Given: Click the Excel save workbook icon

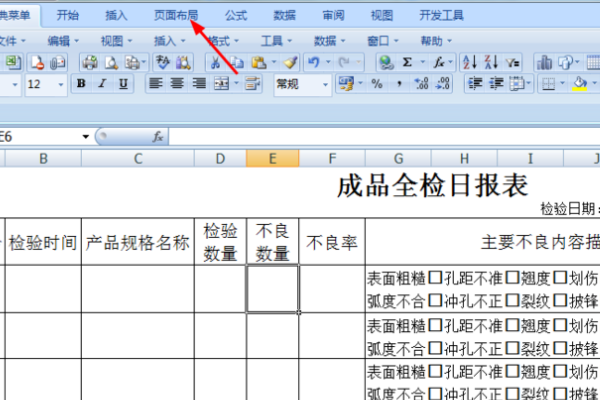Looking at the screenshot, I should (x=13, y=62).
